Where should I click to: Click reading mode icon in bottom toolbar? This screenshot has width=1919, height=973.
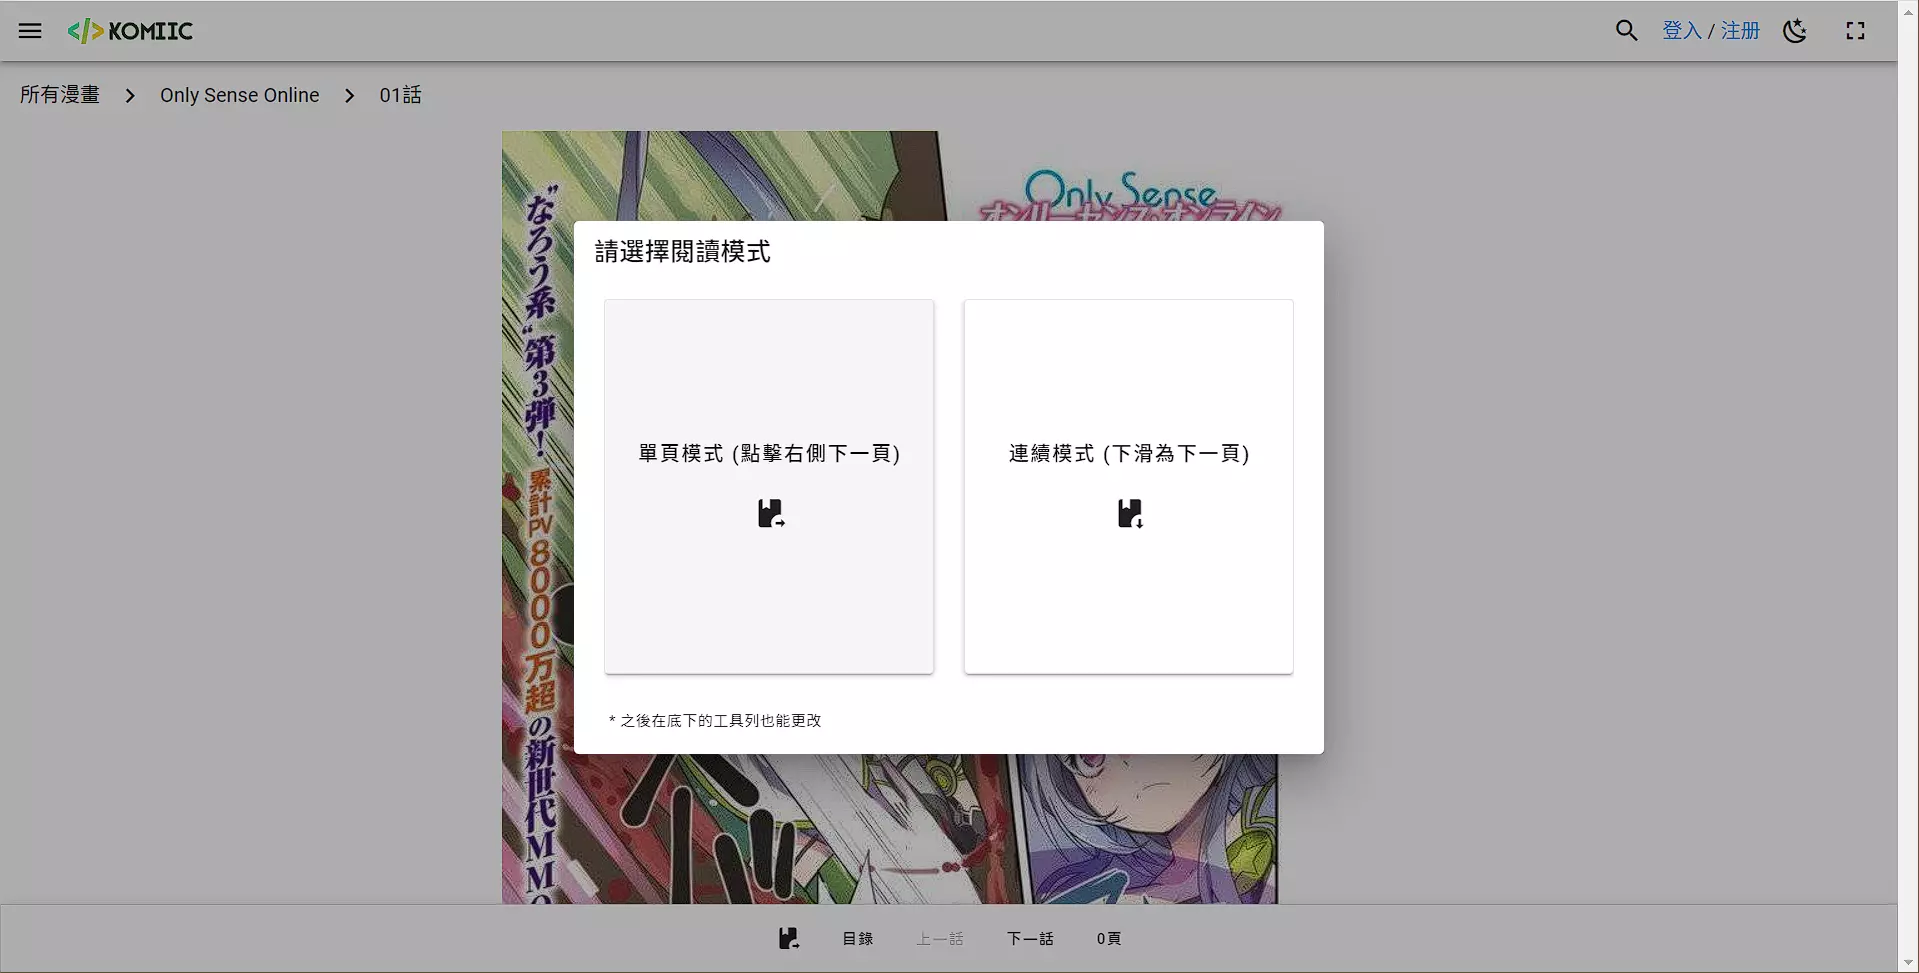788,938
